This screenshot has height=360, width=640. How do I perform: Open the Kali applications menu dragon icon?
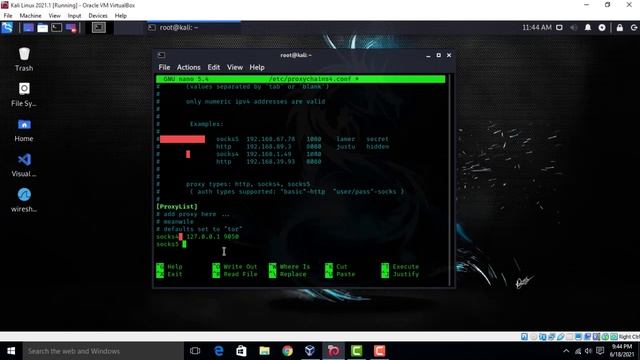(7, 28)
